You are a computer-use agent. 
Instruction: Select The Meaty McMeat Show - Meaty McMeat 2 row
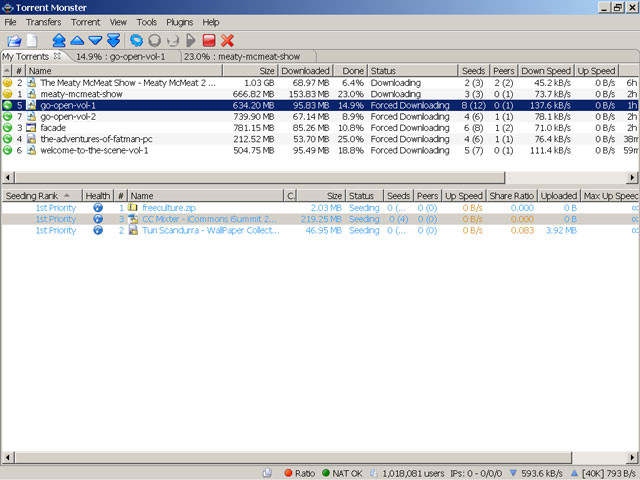320,83
